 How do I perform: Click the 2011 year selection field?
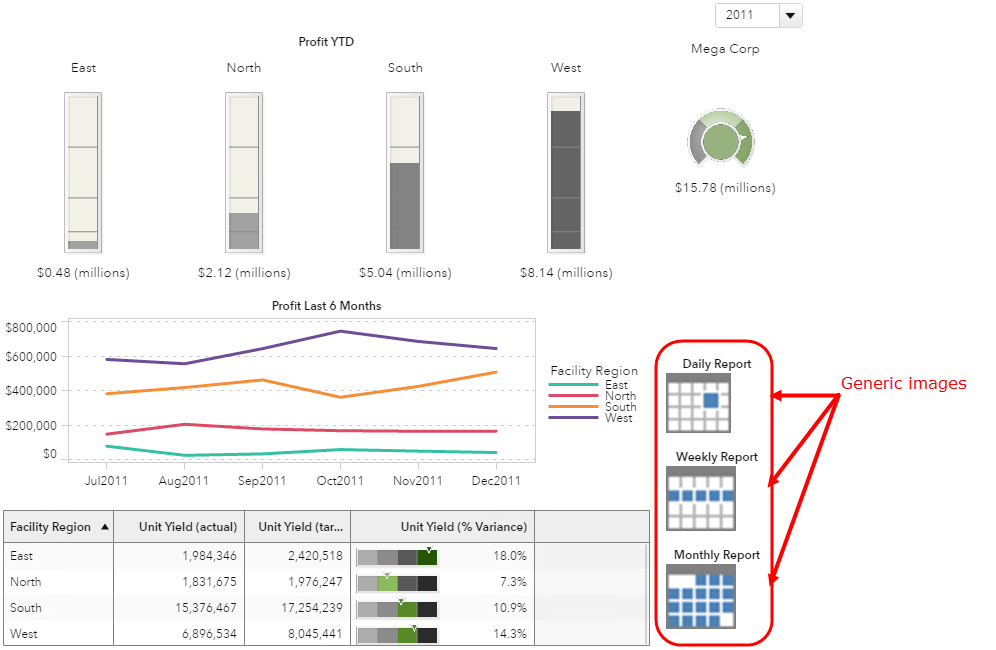pyautogui.click(x=745, y=15)
